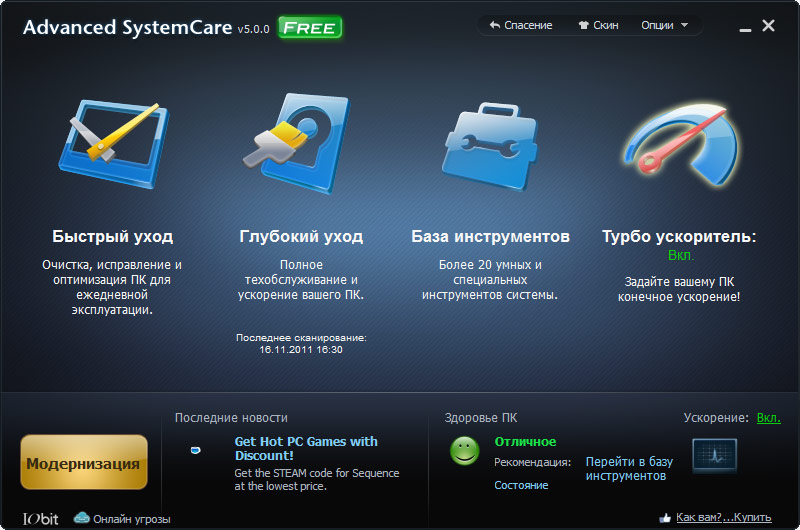Click the Состояние link
The width and height of the screenshot is (800, 530).
pyautogui.click(x=521, y=485)
